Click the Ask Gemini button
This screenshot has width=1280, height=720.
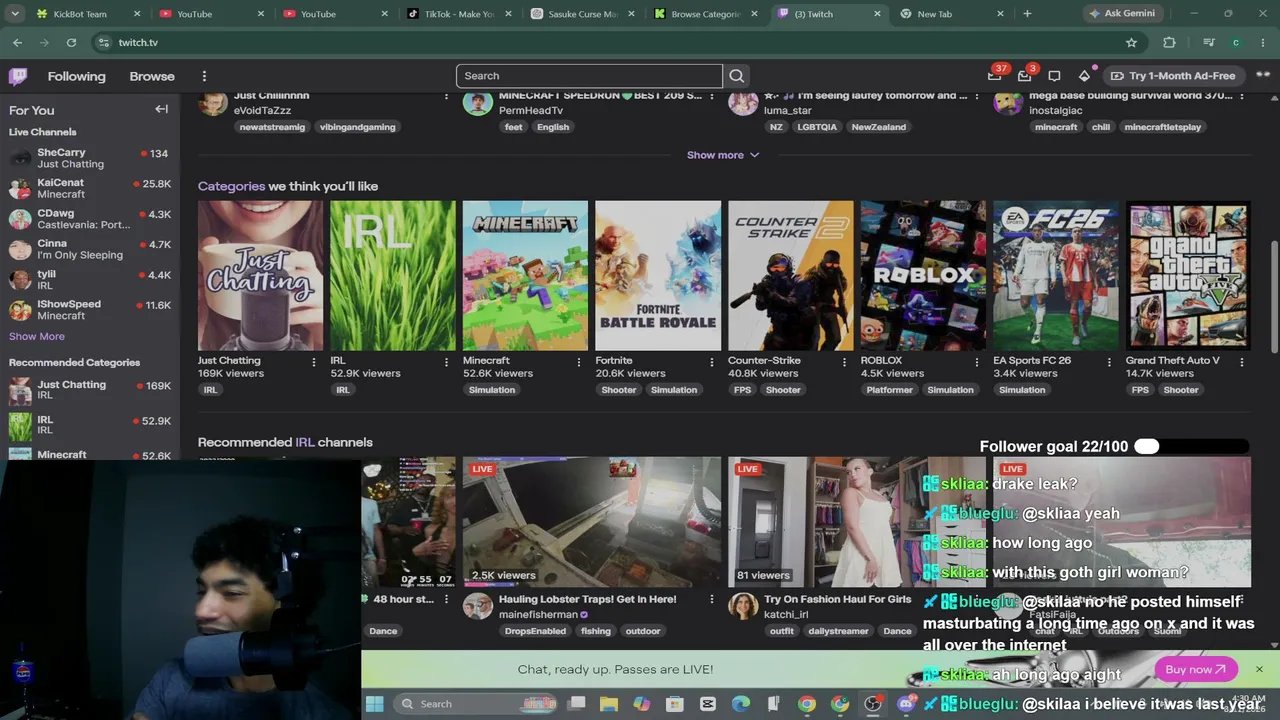pyautogui.click(x=1121, y=14)
